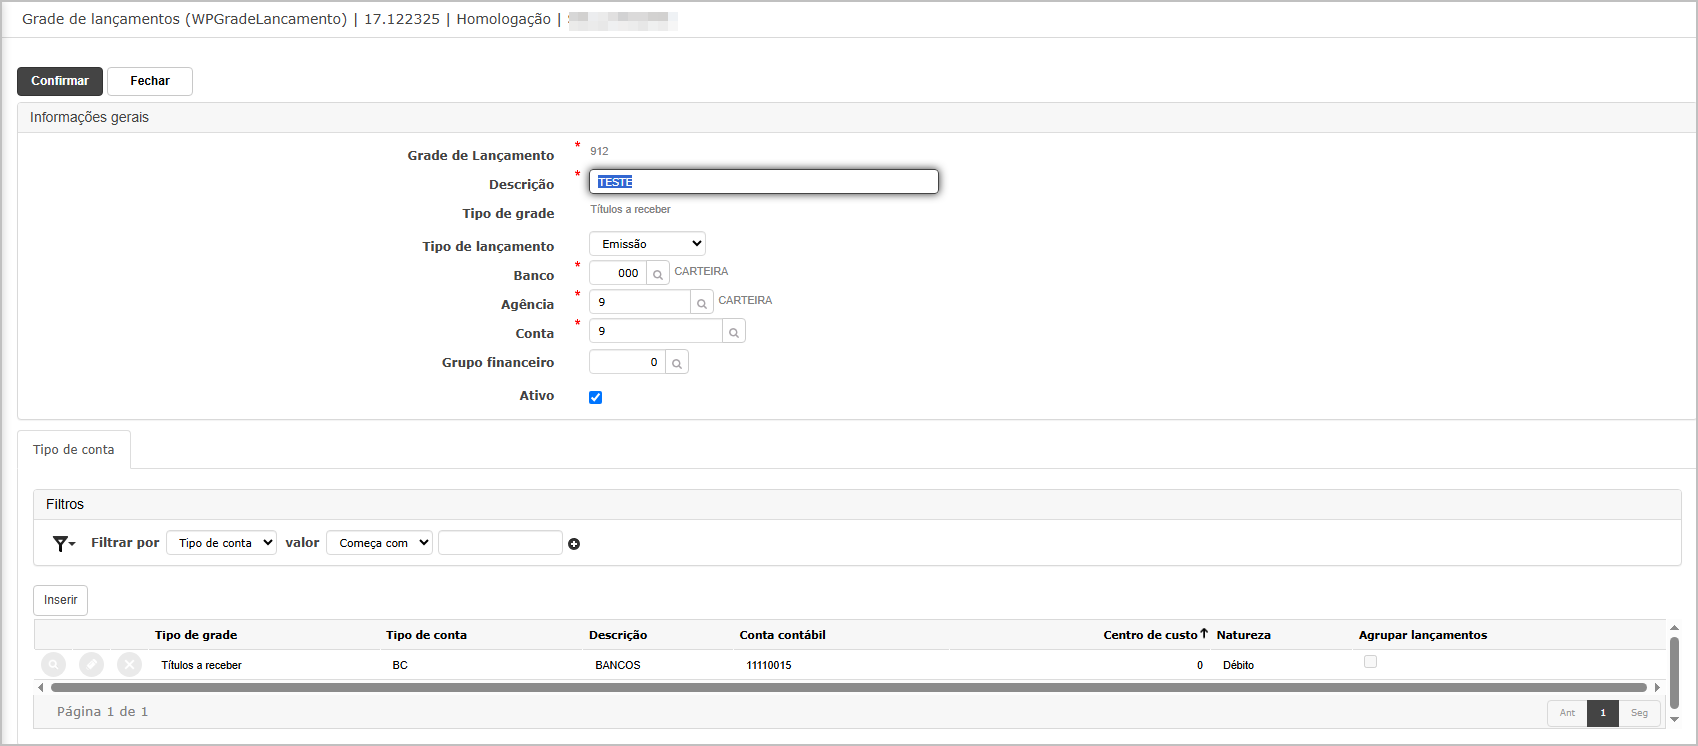Click the plus icon to add filter
Viewport: 1698px width, 746px height.
574,544
